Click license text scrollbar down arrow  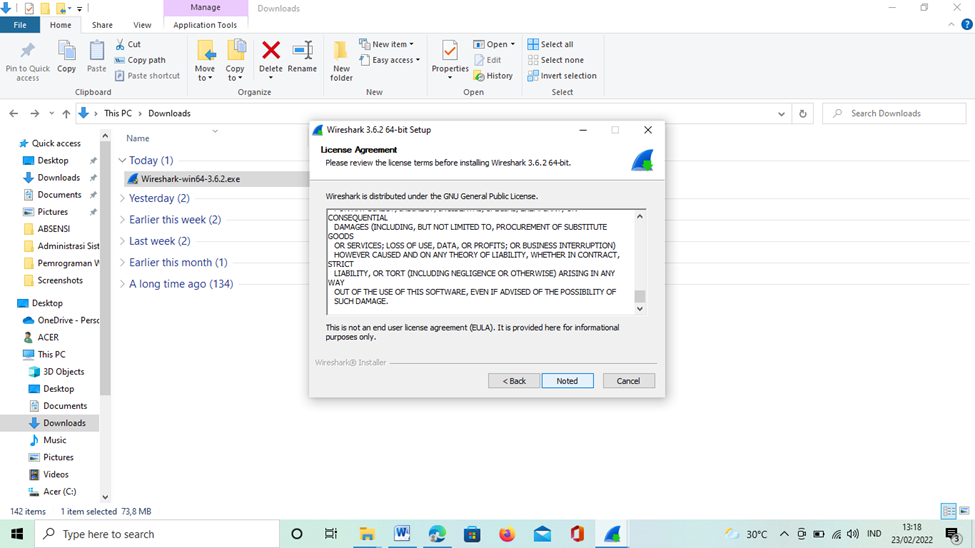click(639, 309)
